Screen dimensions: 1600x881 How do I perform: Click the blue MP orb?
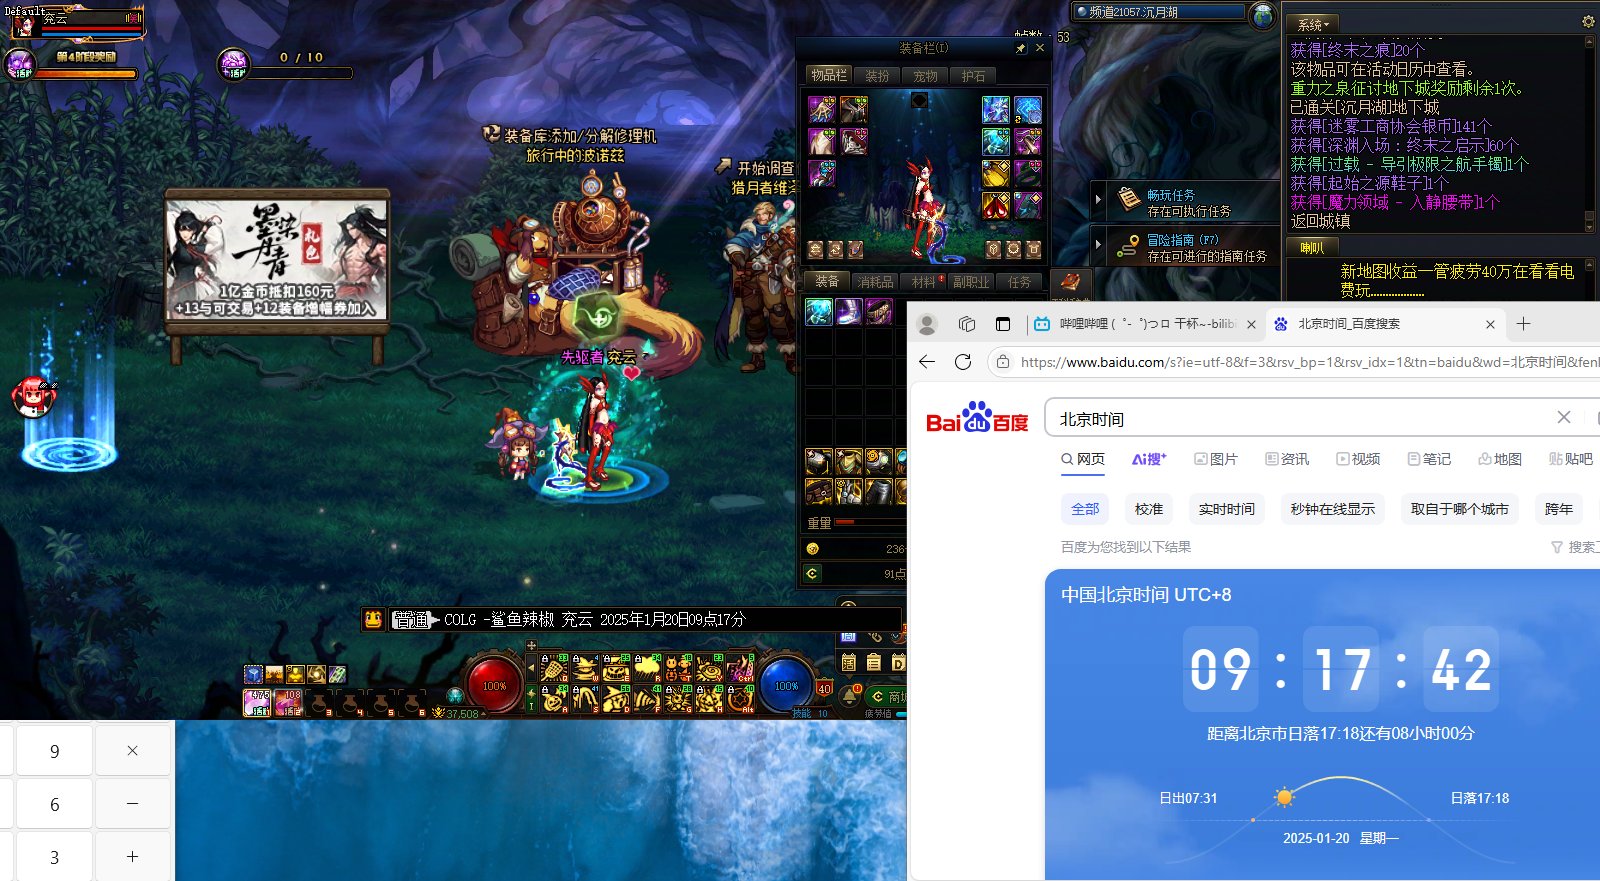point(786,686)
